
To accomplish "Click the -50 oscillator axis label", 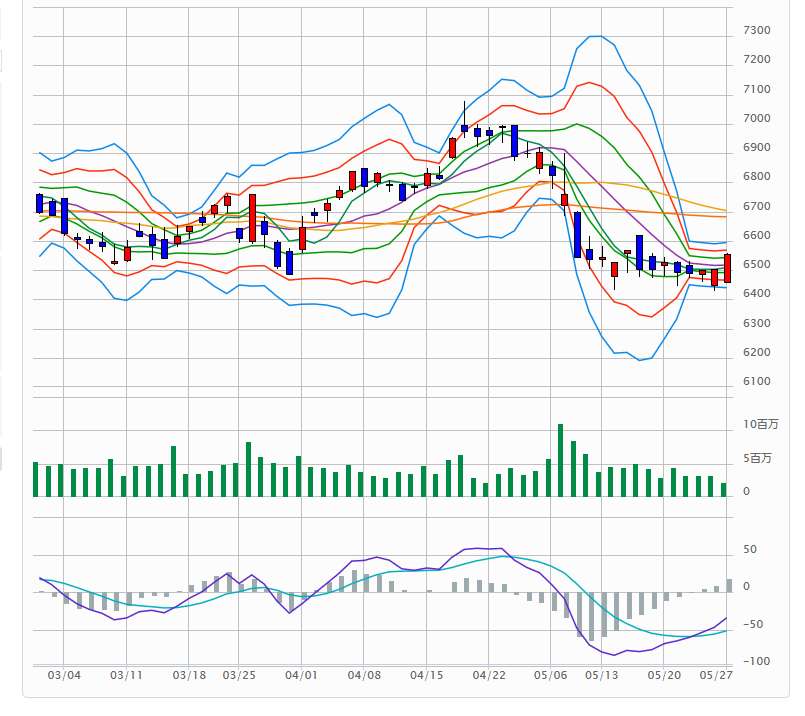I will point(754,625).
